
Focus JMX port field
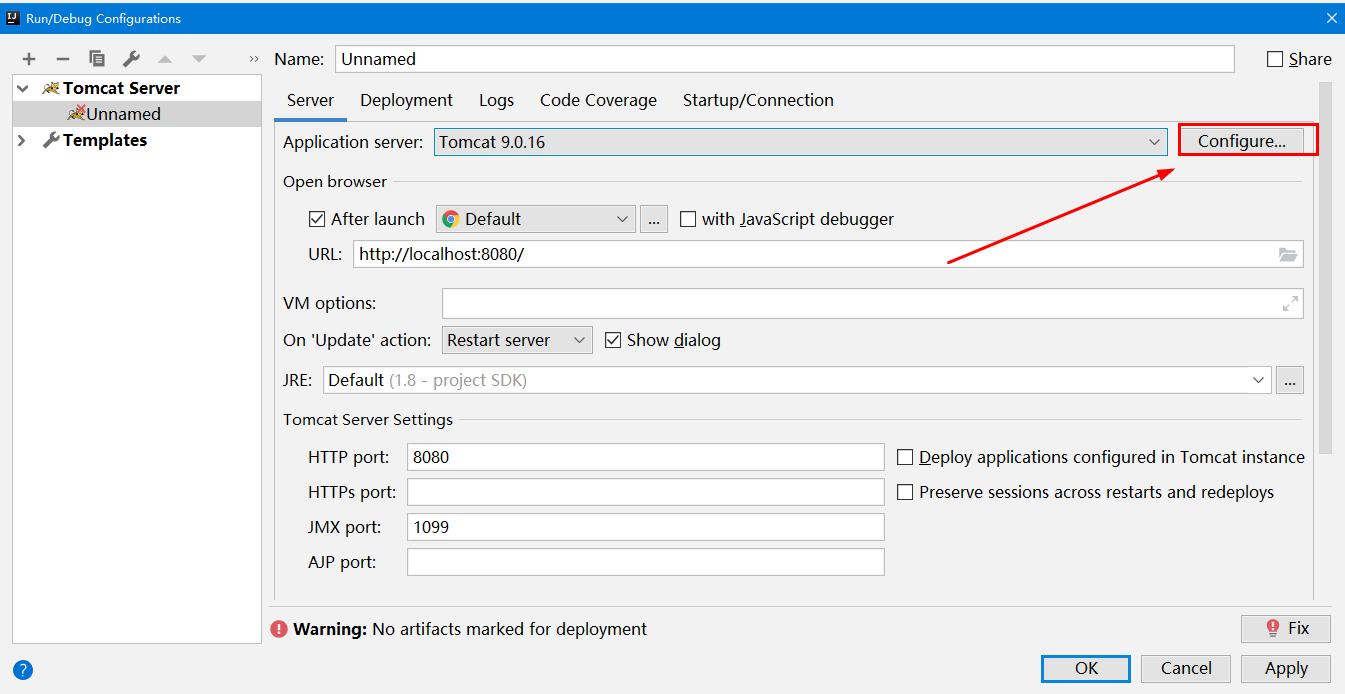646,527
